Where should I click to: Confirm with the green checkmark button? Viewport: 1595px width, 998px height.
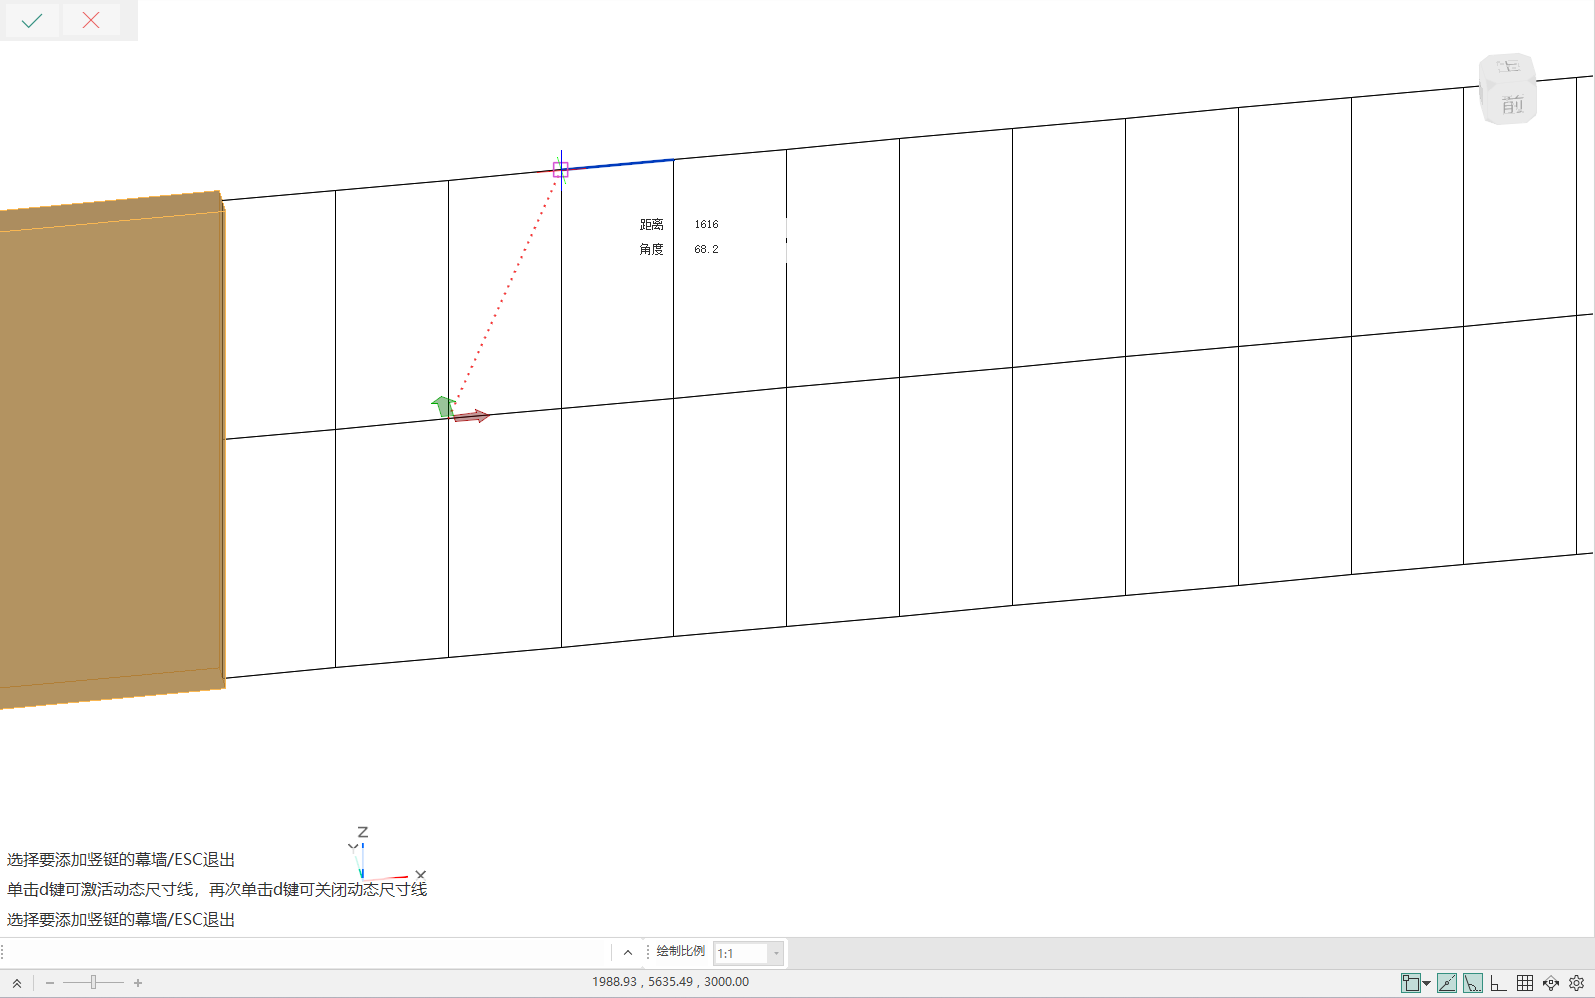tap(32, 20)
